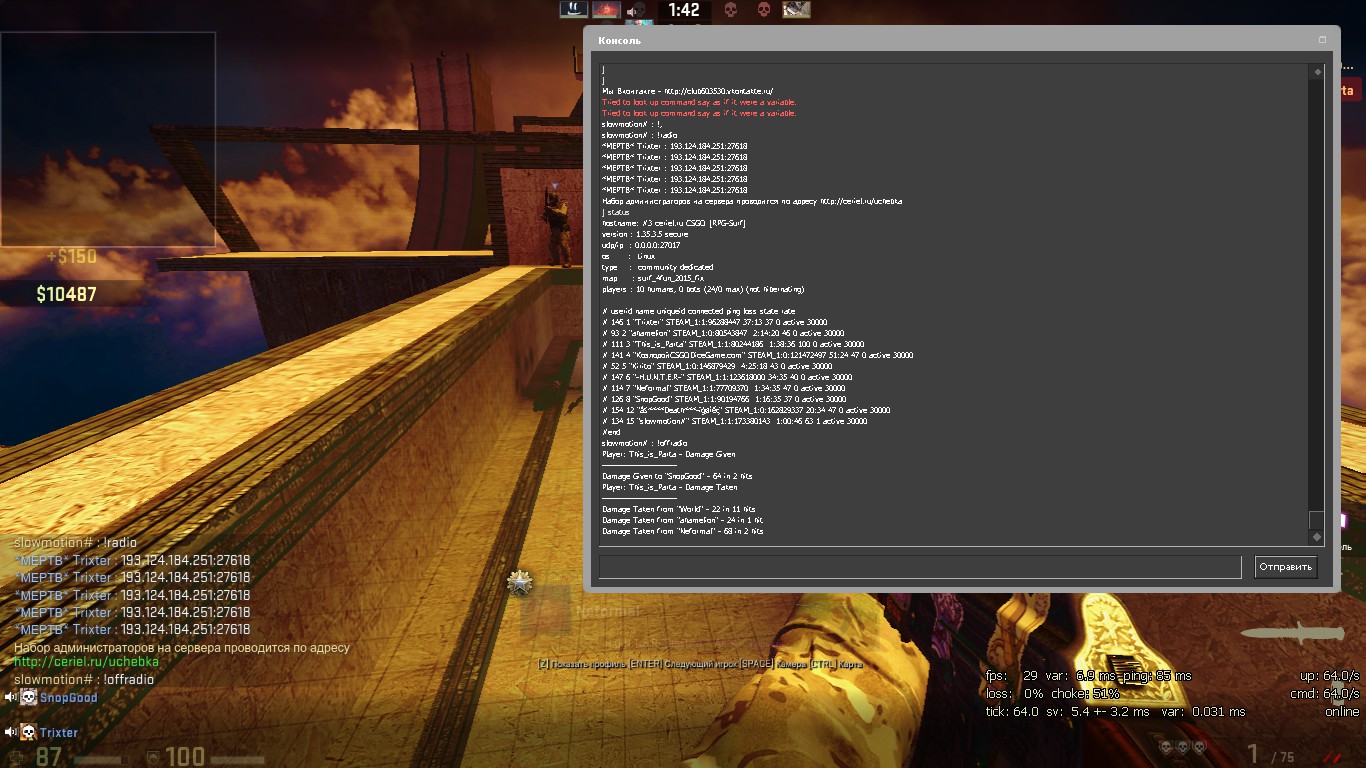Click the 'tick: 64.0' net graph entry
Viewport: 1366px width, 768px height.
click(1012, 712)
